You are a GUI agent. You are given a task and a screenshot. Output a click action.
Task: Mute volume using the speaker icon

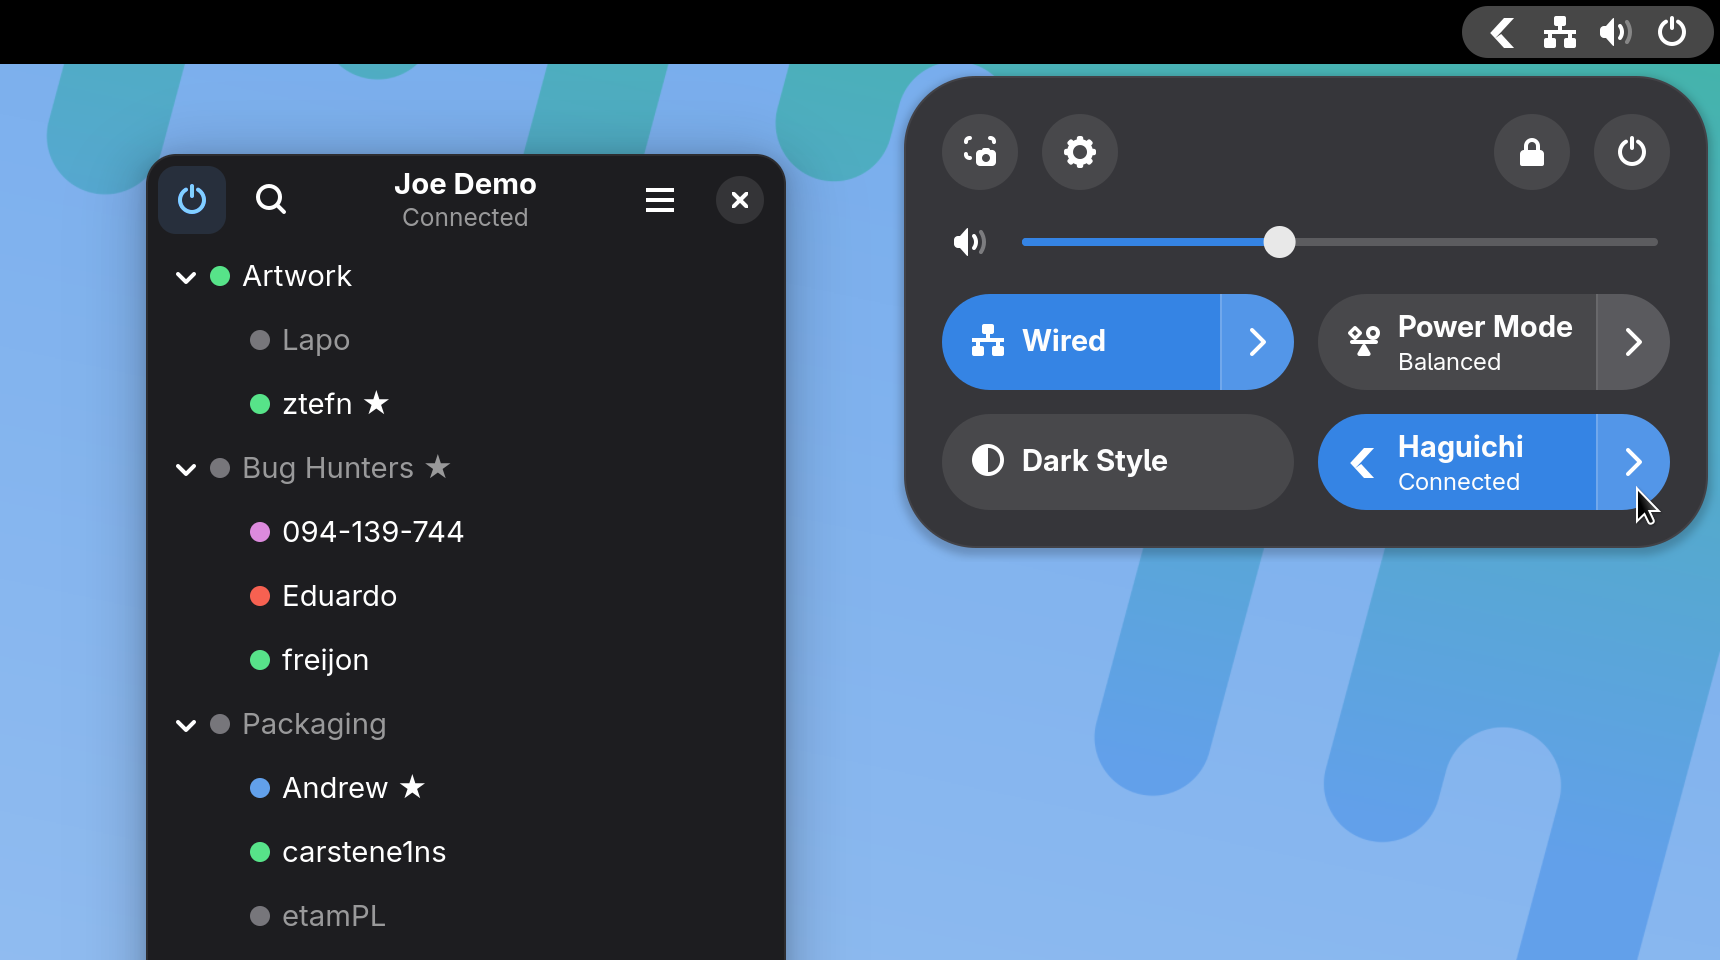pyautogui.click(x=969, y=242)
